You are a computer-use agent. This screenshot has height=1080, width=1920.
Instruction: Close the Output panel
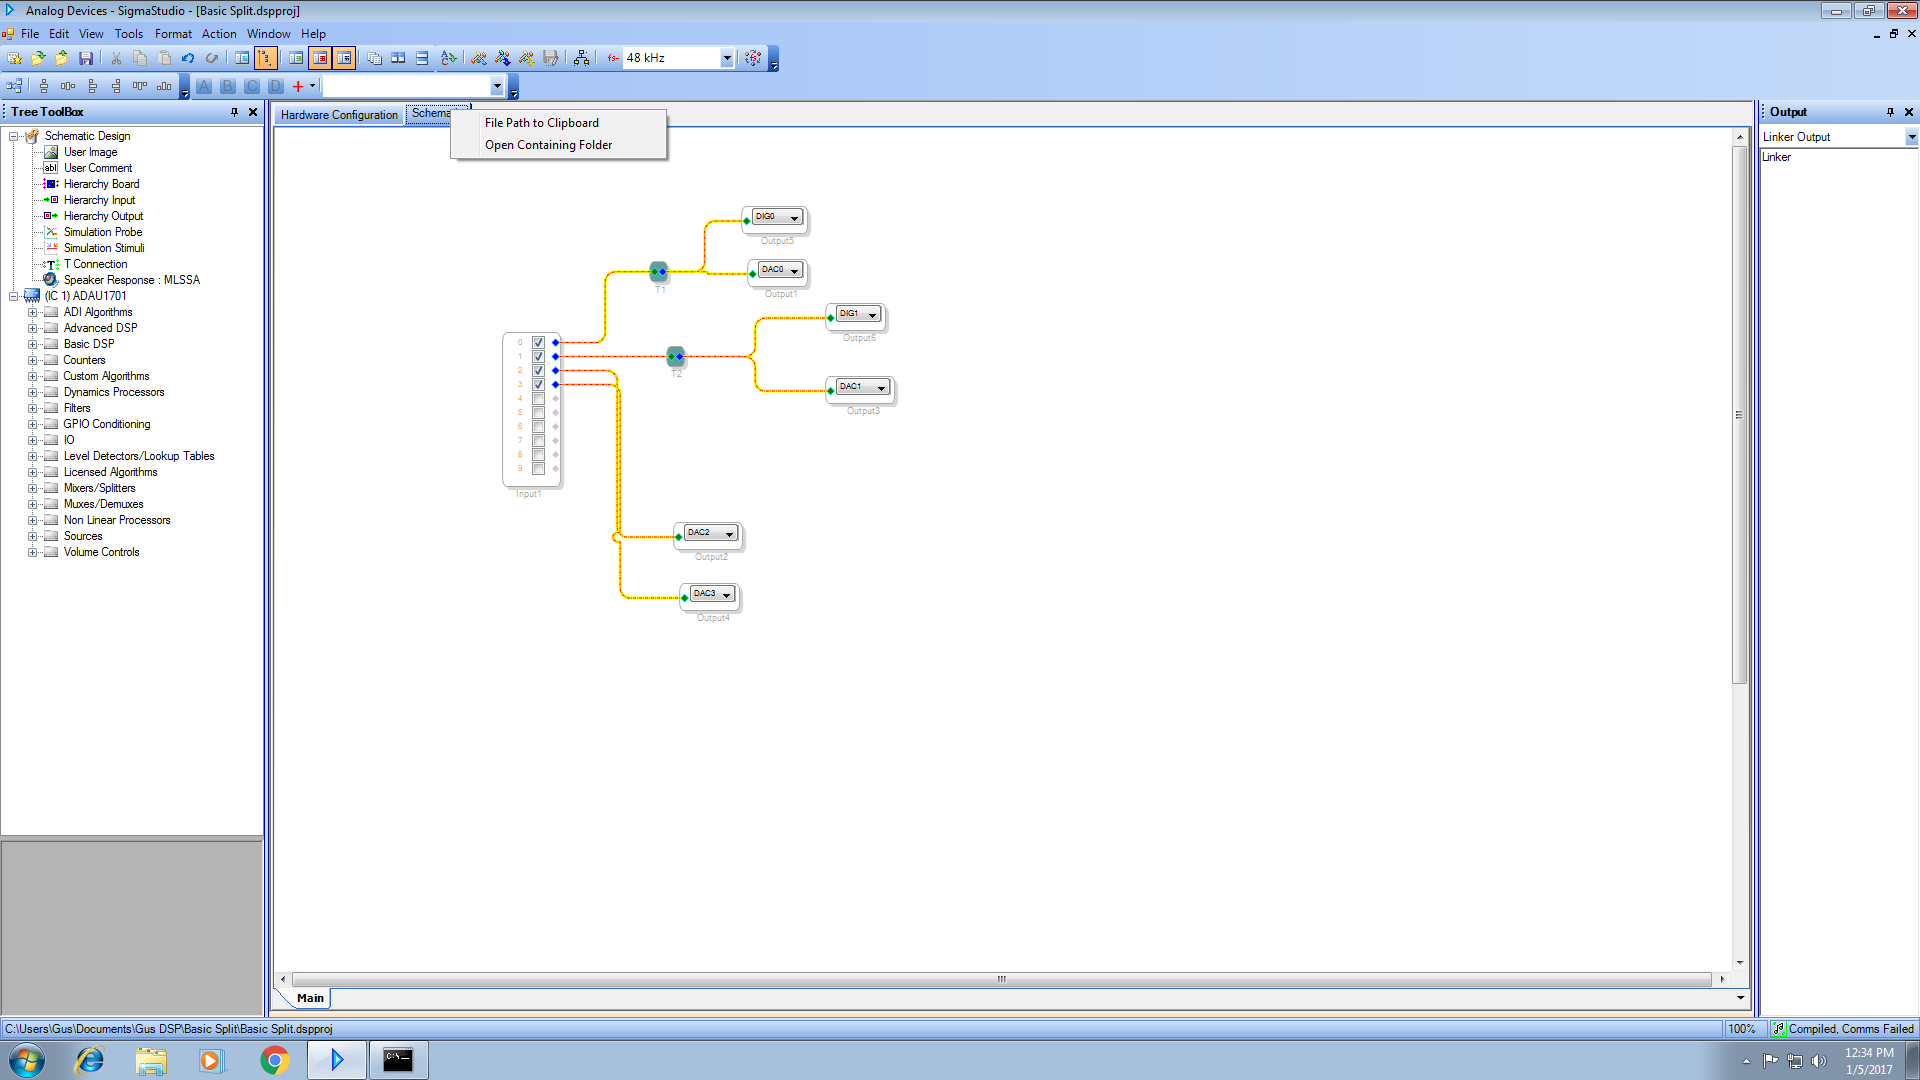pos(1909,112)
